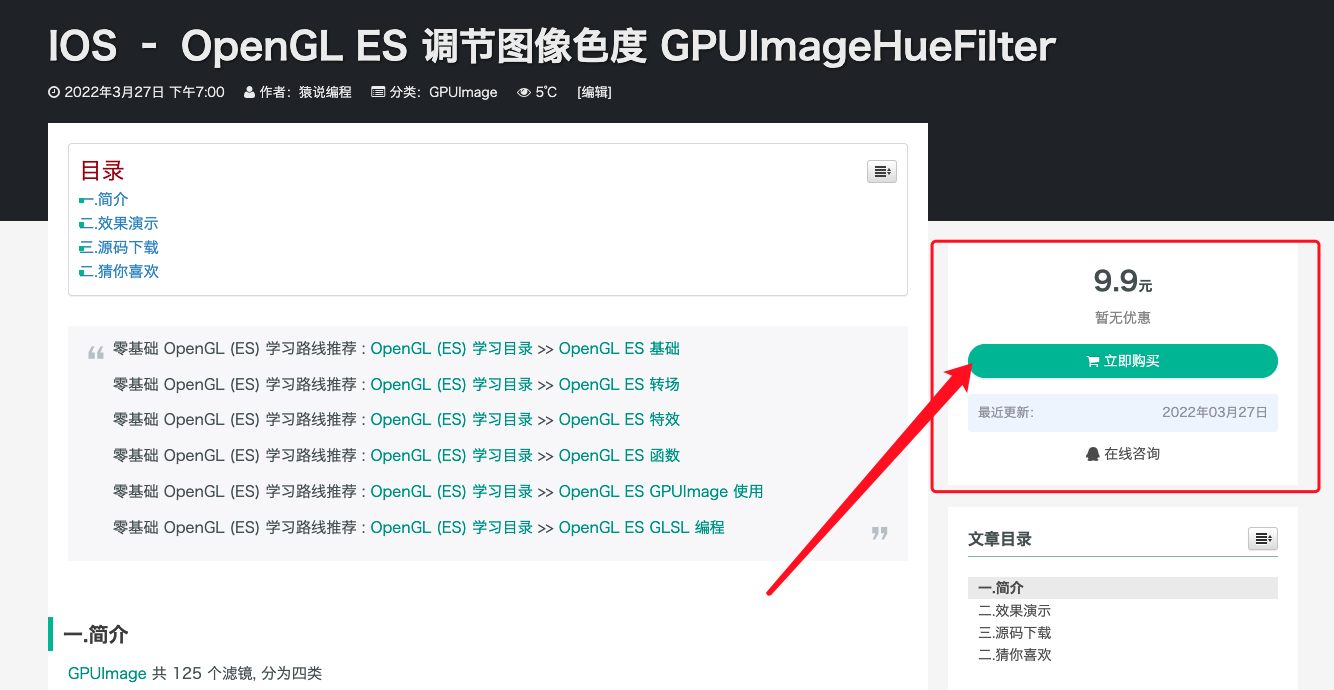Click the eye icon next to the view count

pyautogui.click(x=523, y=92)
